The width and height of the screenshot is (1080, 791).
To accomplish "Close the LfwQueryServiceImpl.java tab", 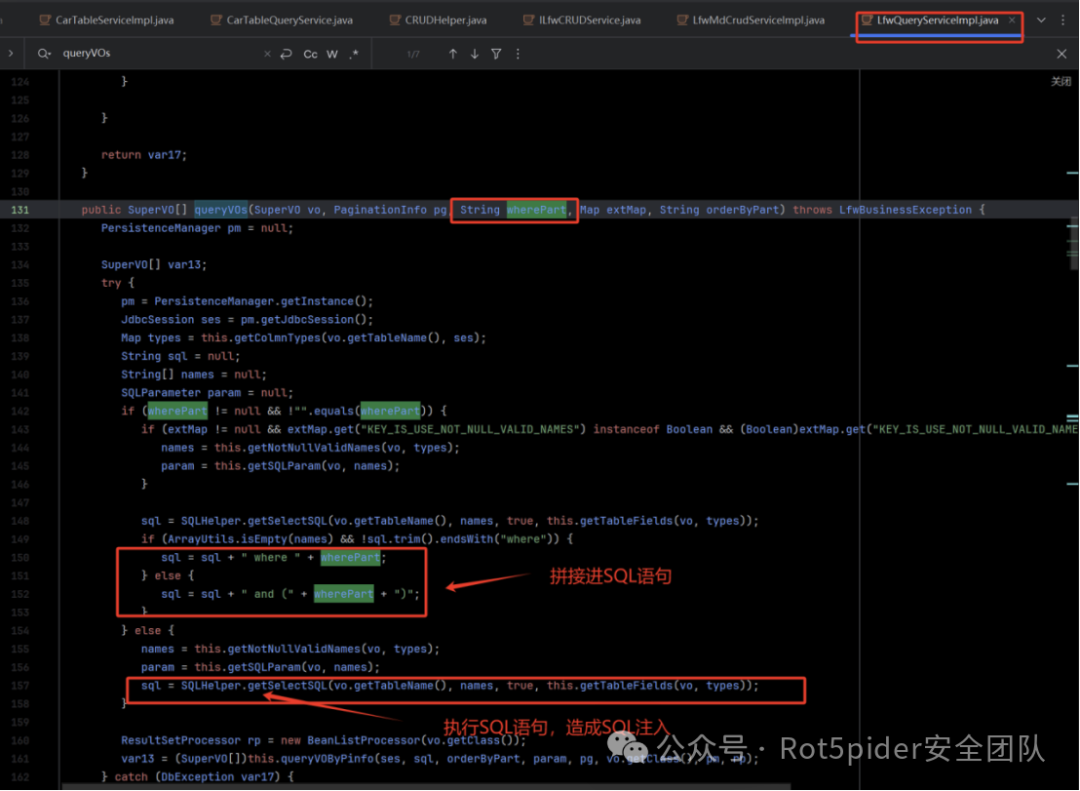I will point(1012,20).
